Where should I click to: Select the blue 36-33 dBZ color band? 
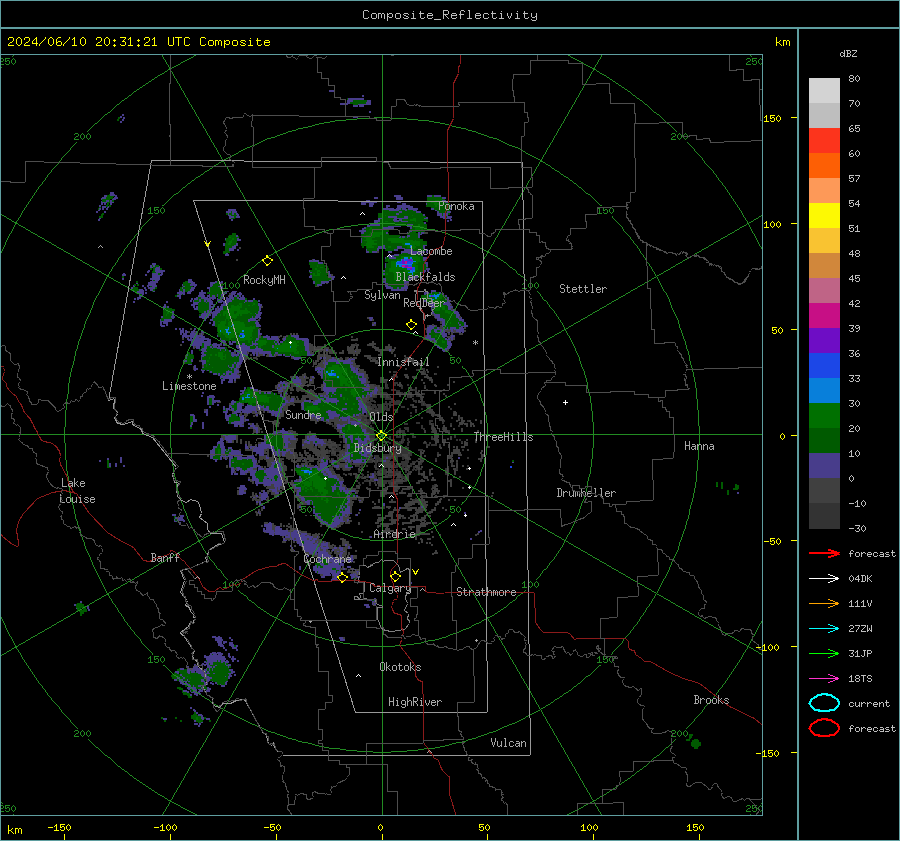[x=824, y=366]
